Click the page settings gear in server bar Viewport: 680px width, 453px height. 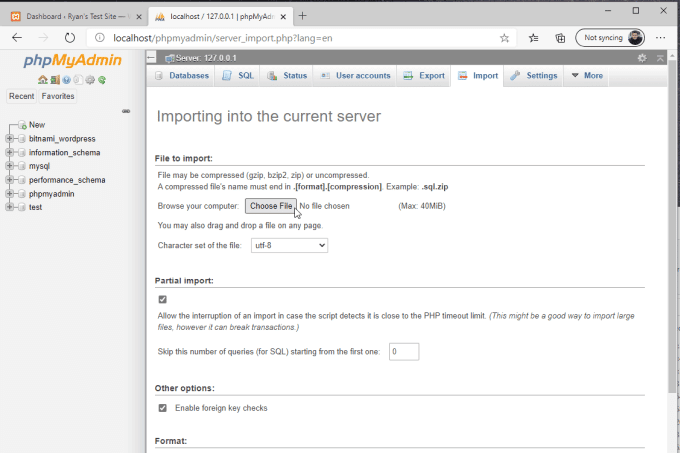click(x=642, y=58)
